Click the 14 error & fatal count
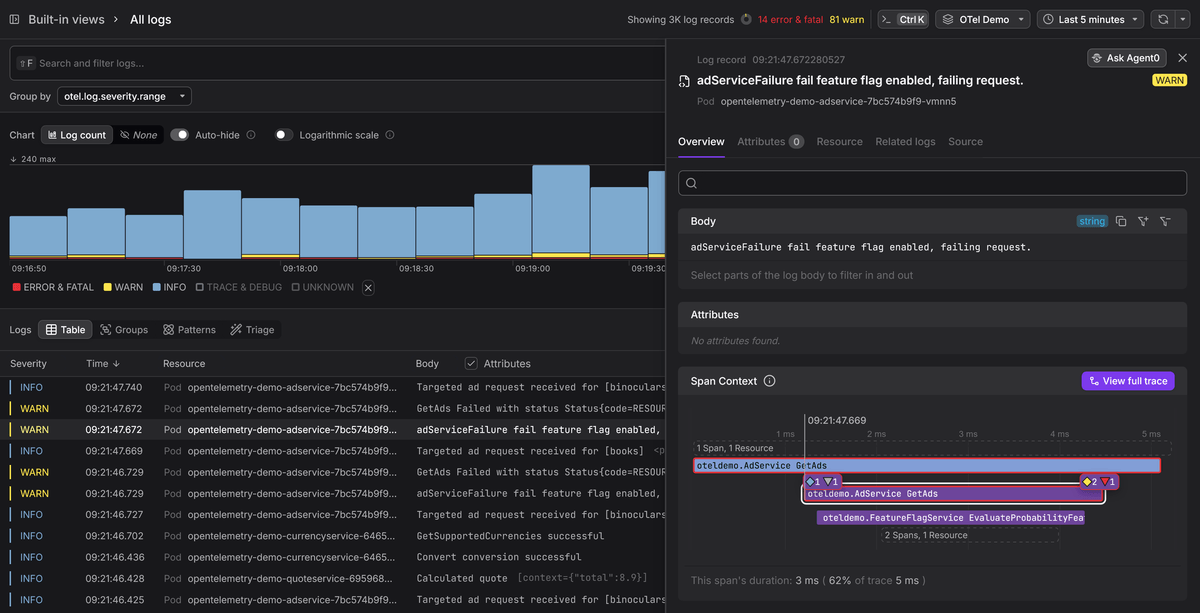The width and height of the screenshot is (1200, 613). tap(791, 19)
